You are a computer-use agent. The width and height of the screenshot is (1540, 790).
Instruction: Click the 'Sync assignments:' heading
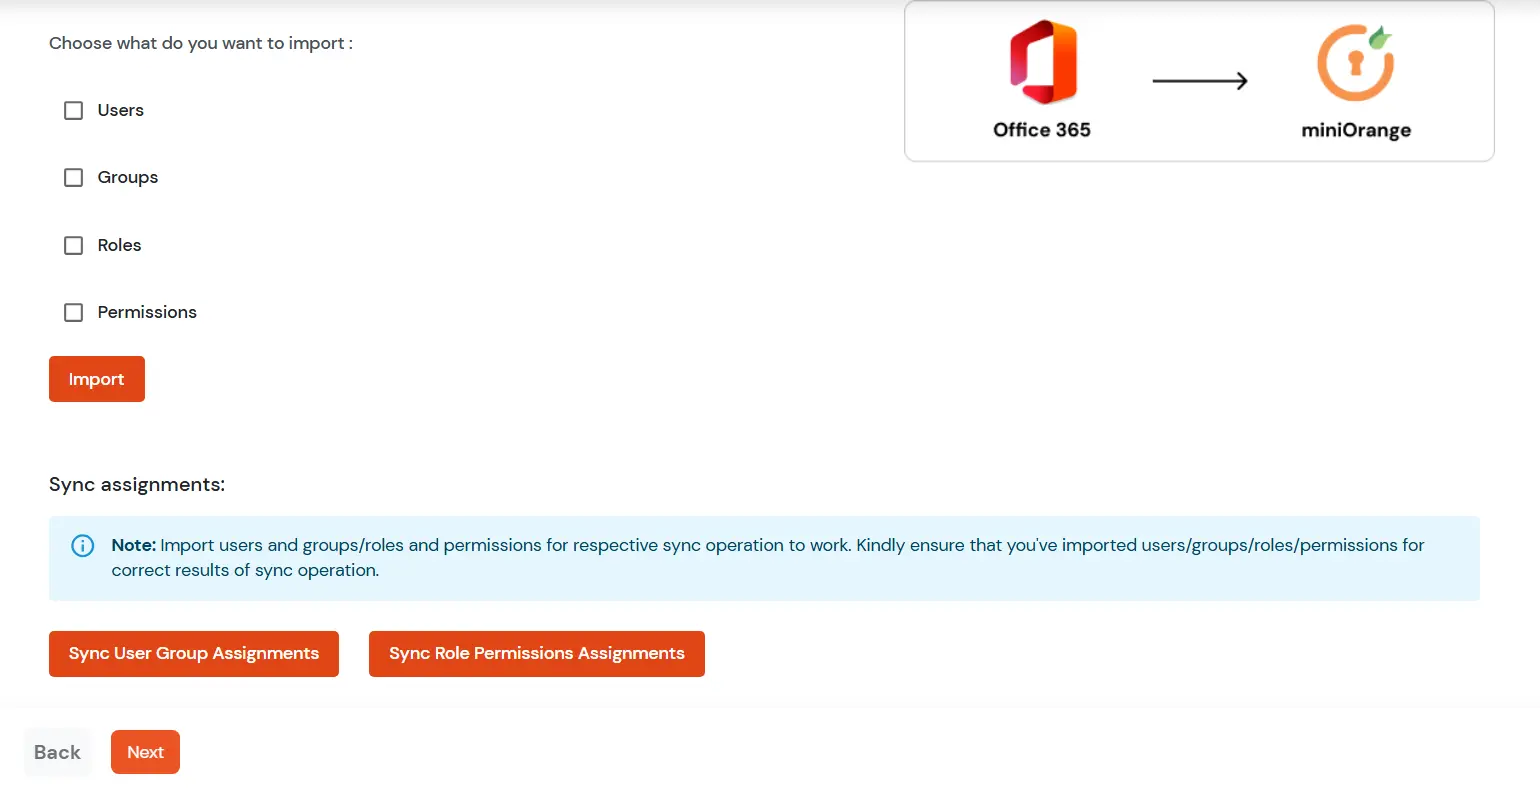(x=137, y=485)
